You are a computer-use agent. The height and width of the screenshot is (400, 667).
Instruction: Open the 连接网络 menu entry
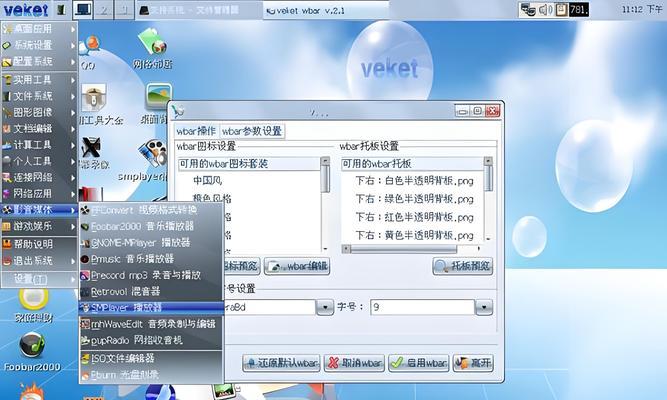[39, 177]
